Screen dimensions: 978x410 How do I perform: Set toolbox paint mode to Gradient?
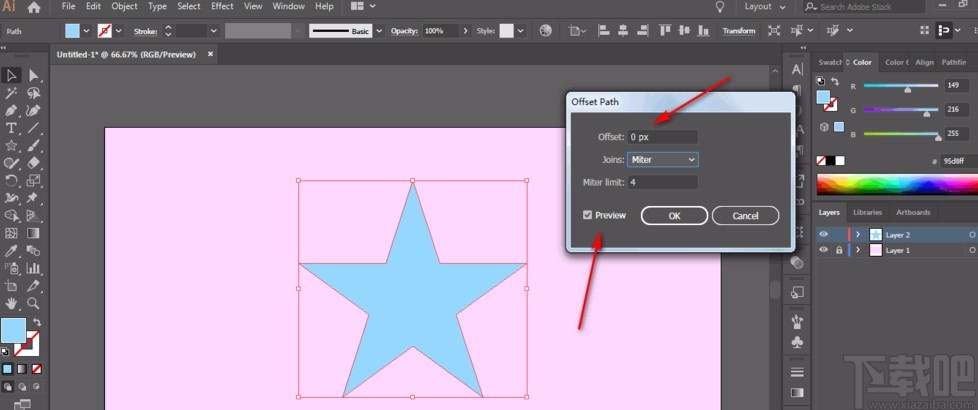click(x=22, y=369)
